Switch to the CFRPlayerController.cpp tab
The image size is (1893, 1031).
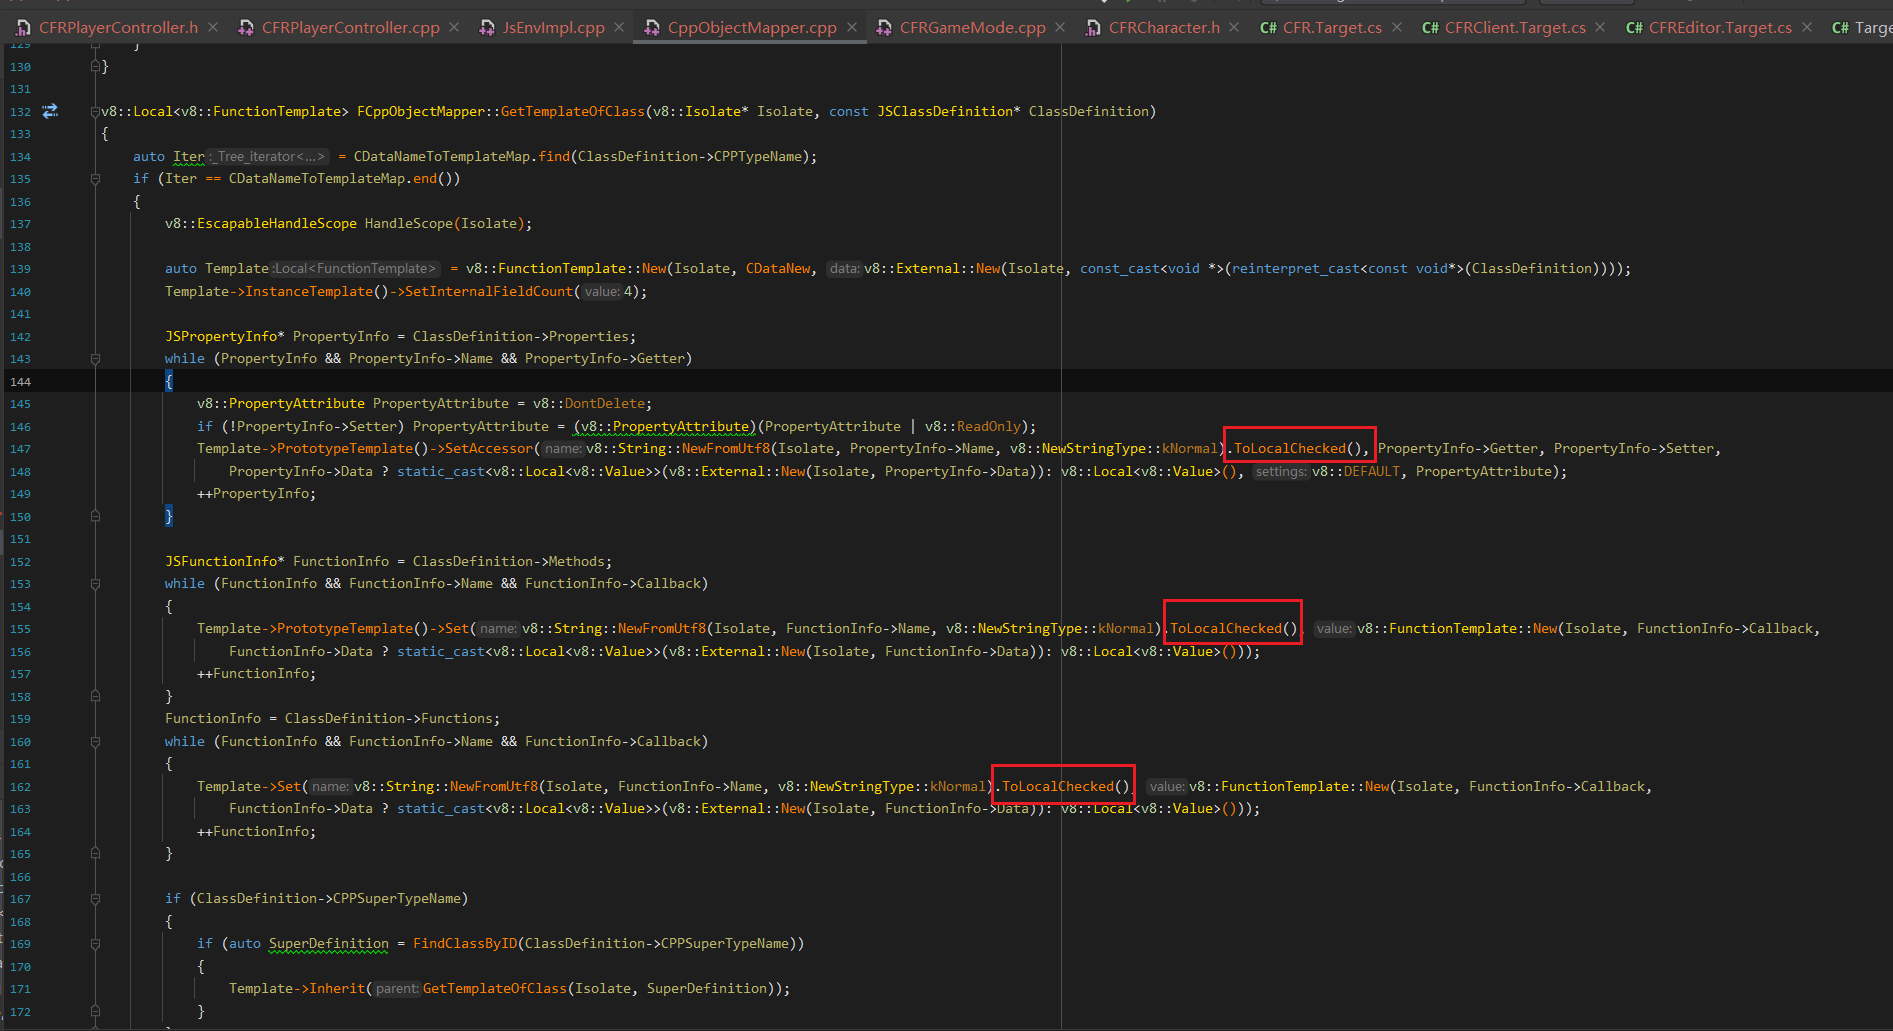tap(348, 27)
